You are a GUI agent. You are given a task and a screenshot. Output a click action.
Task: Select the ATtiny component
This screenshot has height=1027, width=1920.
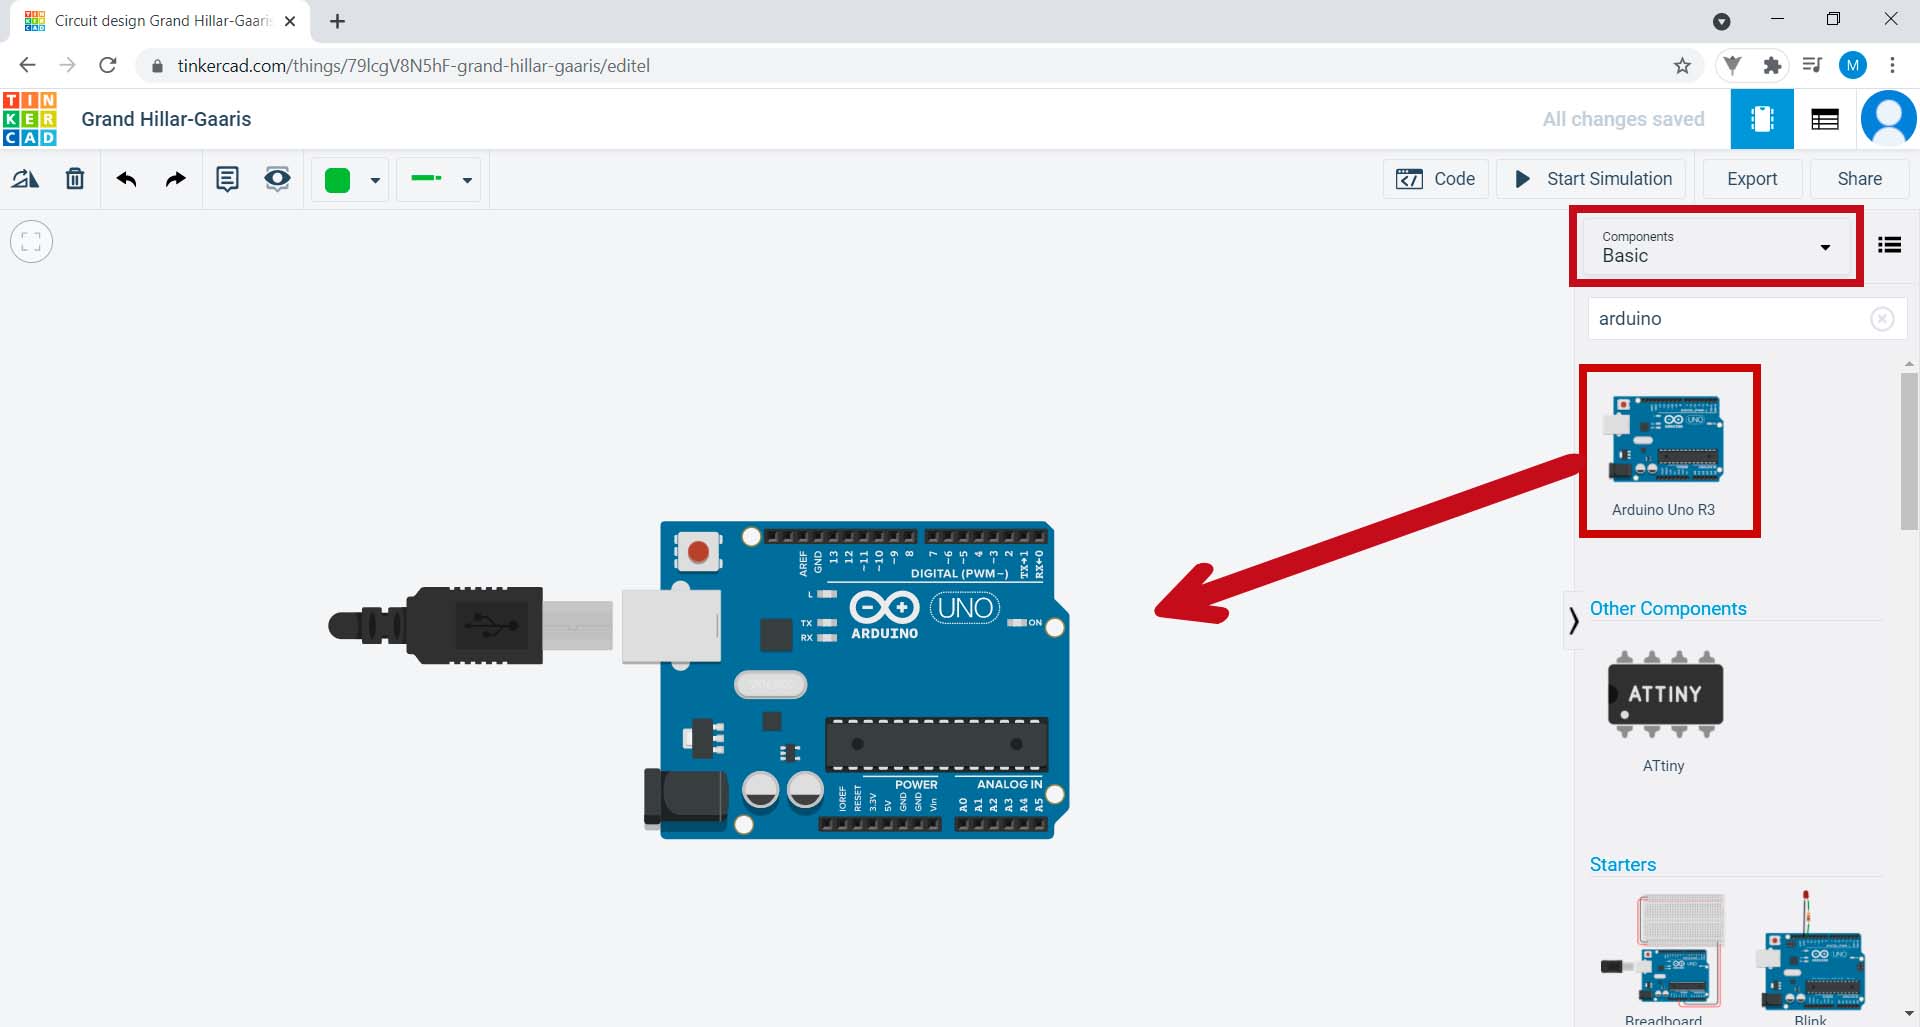pyautogui.click(x=1664, y=711)
